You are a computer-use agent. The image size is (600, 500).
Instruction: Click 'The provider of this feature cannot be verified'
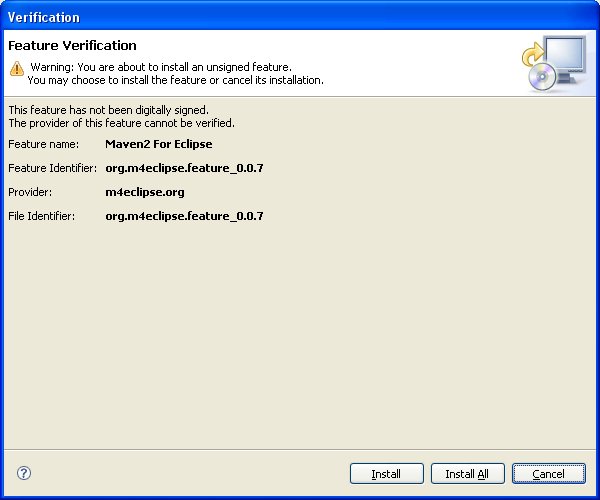tap(121, 123)
